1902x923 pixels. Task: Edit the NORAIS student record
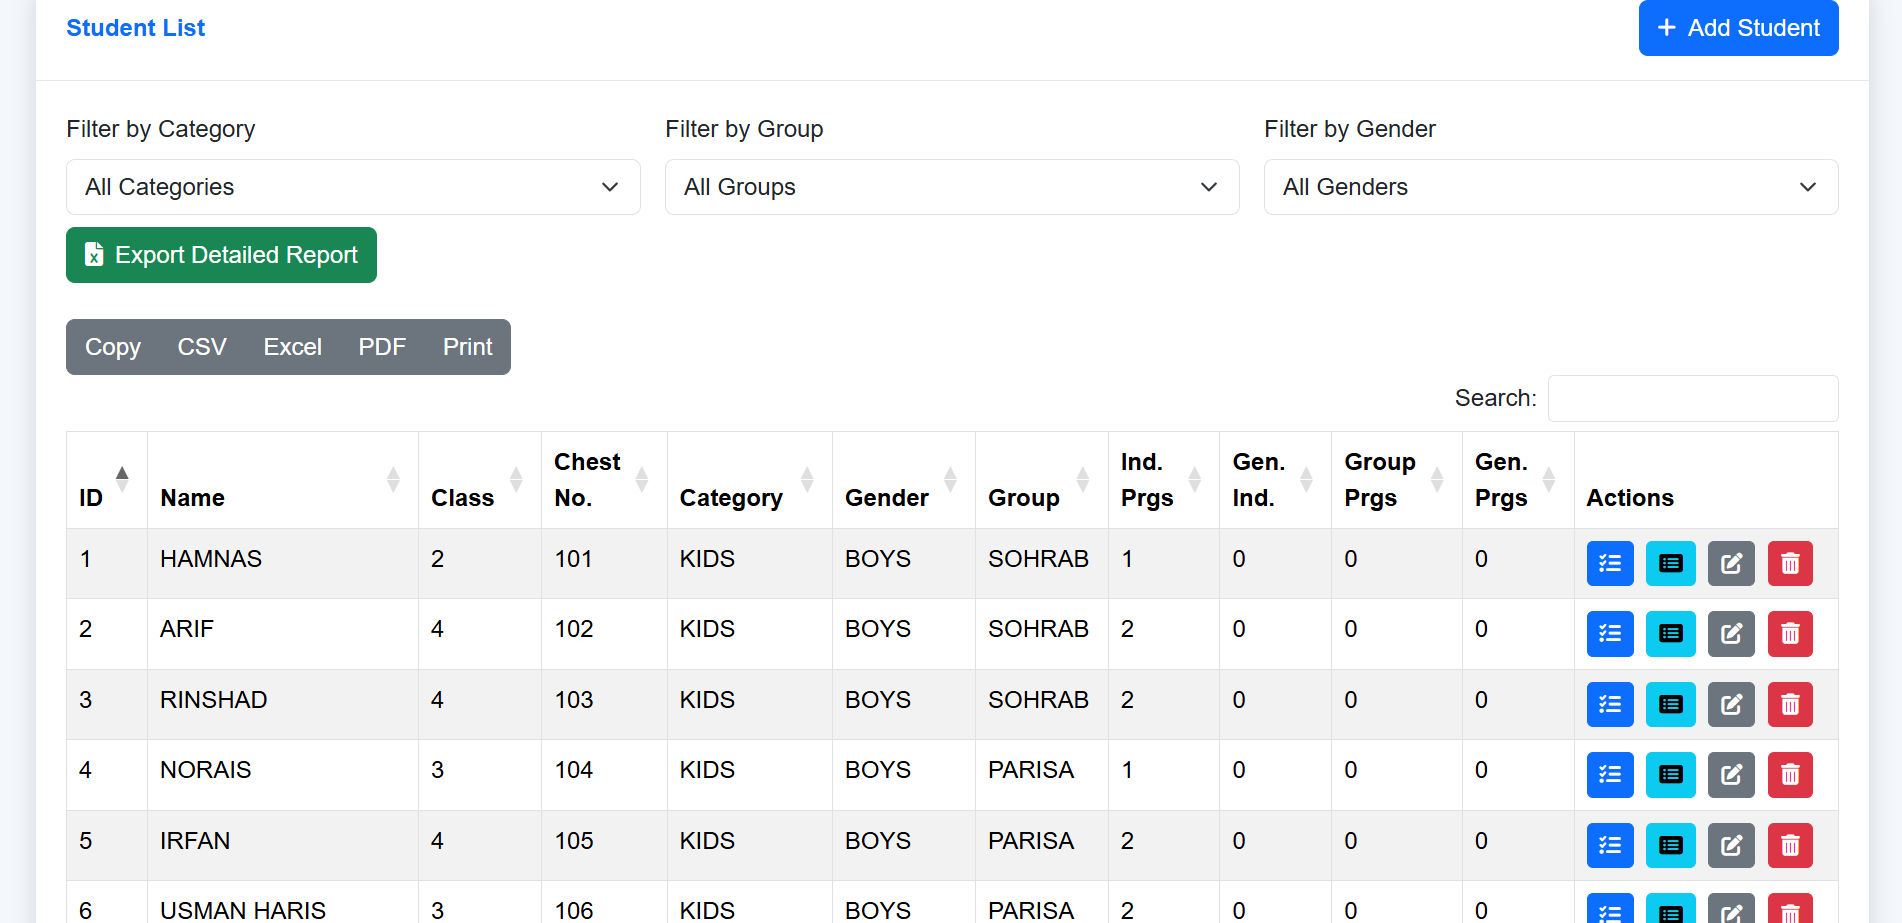coord(1730,775)
